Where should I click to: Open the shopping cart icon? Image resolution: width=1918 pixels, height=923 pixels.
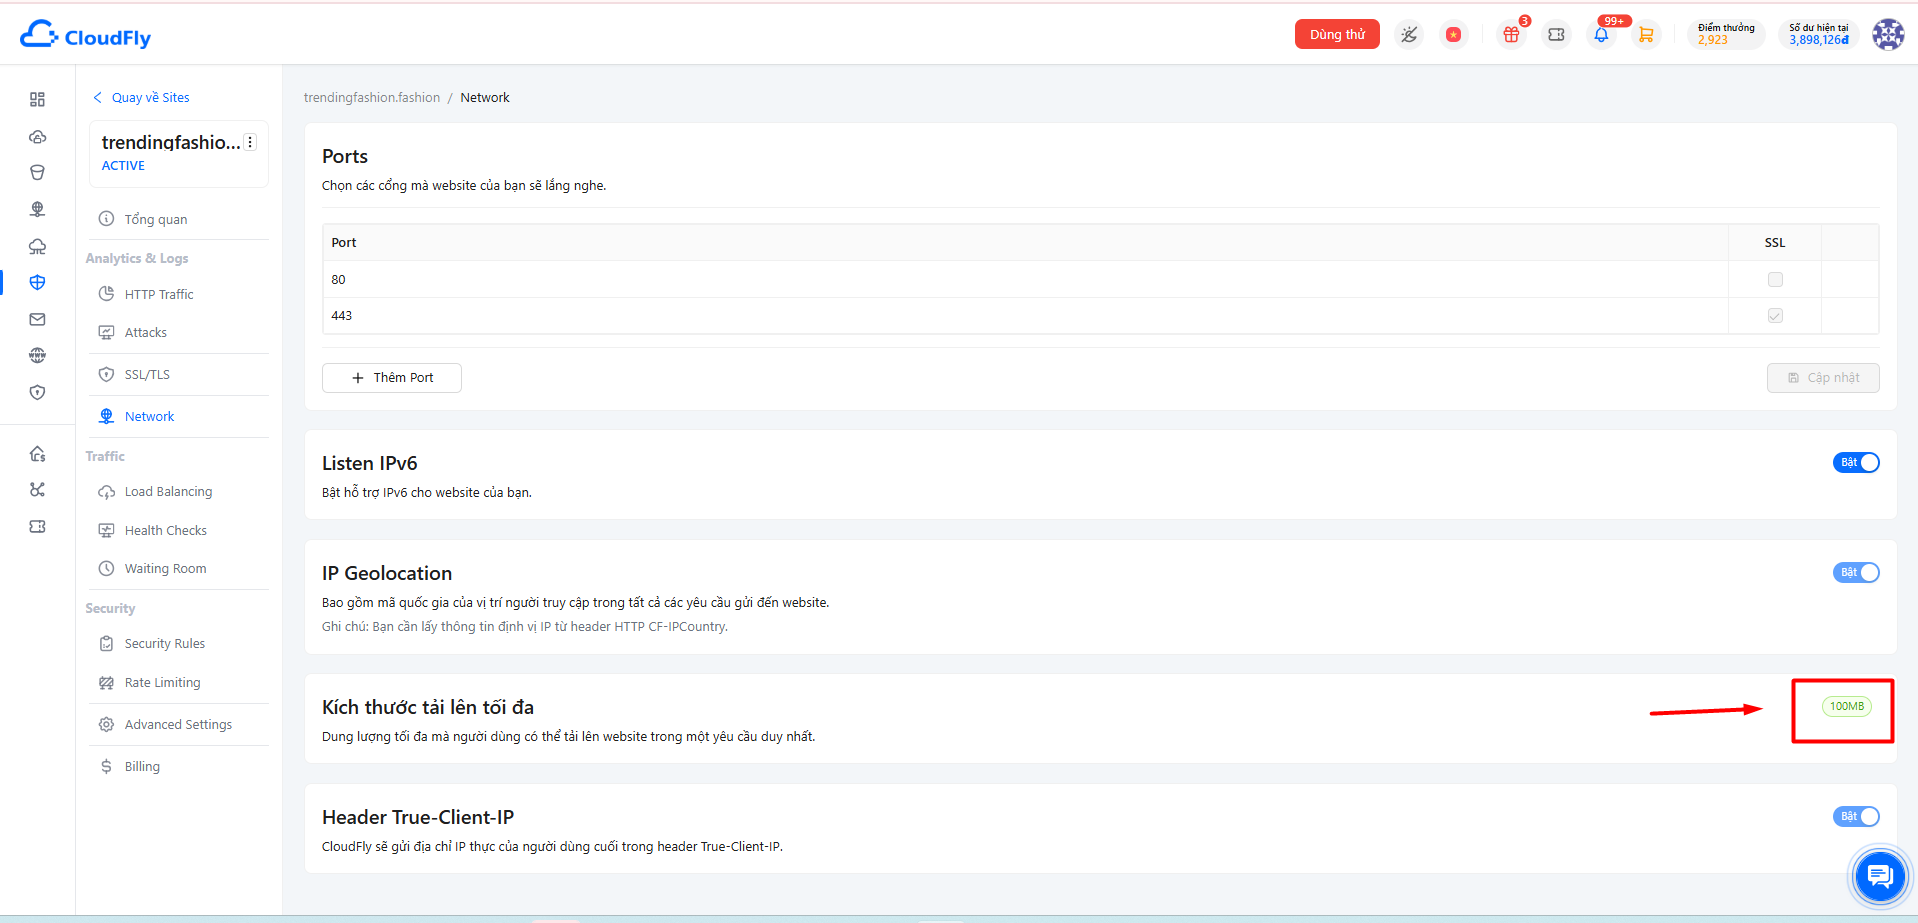coord(1646,35)
